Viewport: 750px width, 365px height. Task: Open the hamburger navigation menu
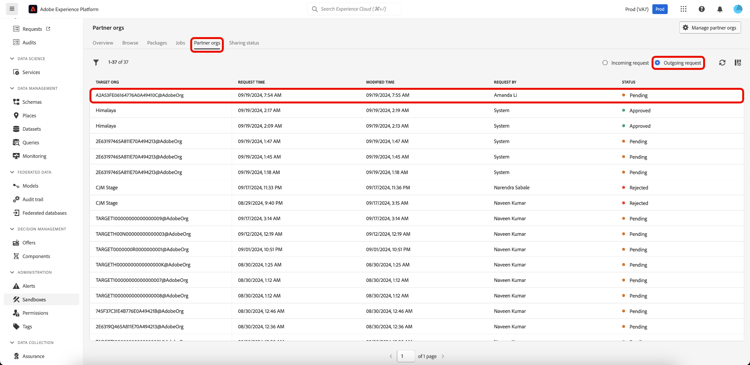pos(12,9)
